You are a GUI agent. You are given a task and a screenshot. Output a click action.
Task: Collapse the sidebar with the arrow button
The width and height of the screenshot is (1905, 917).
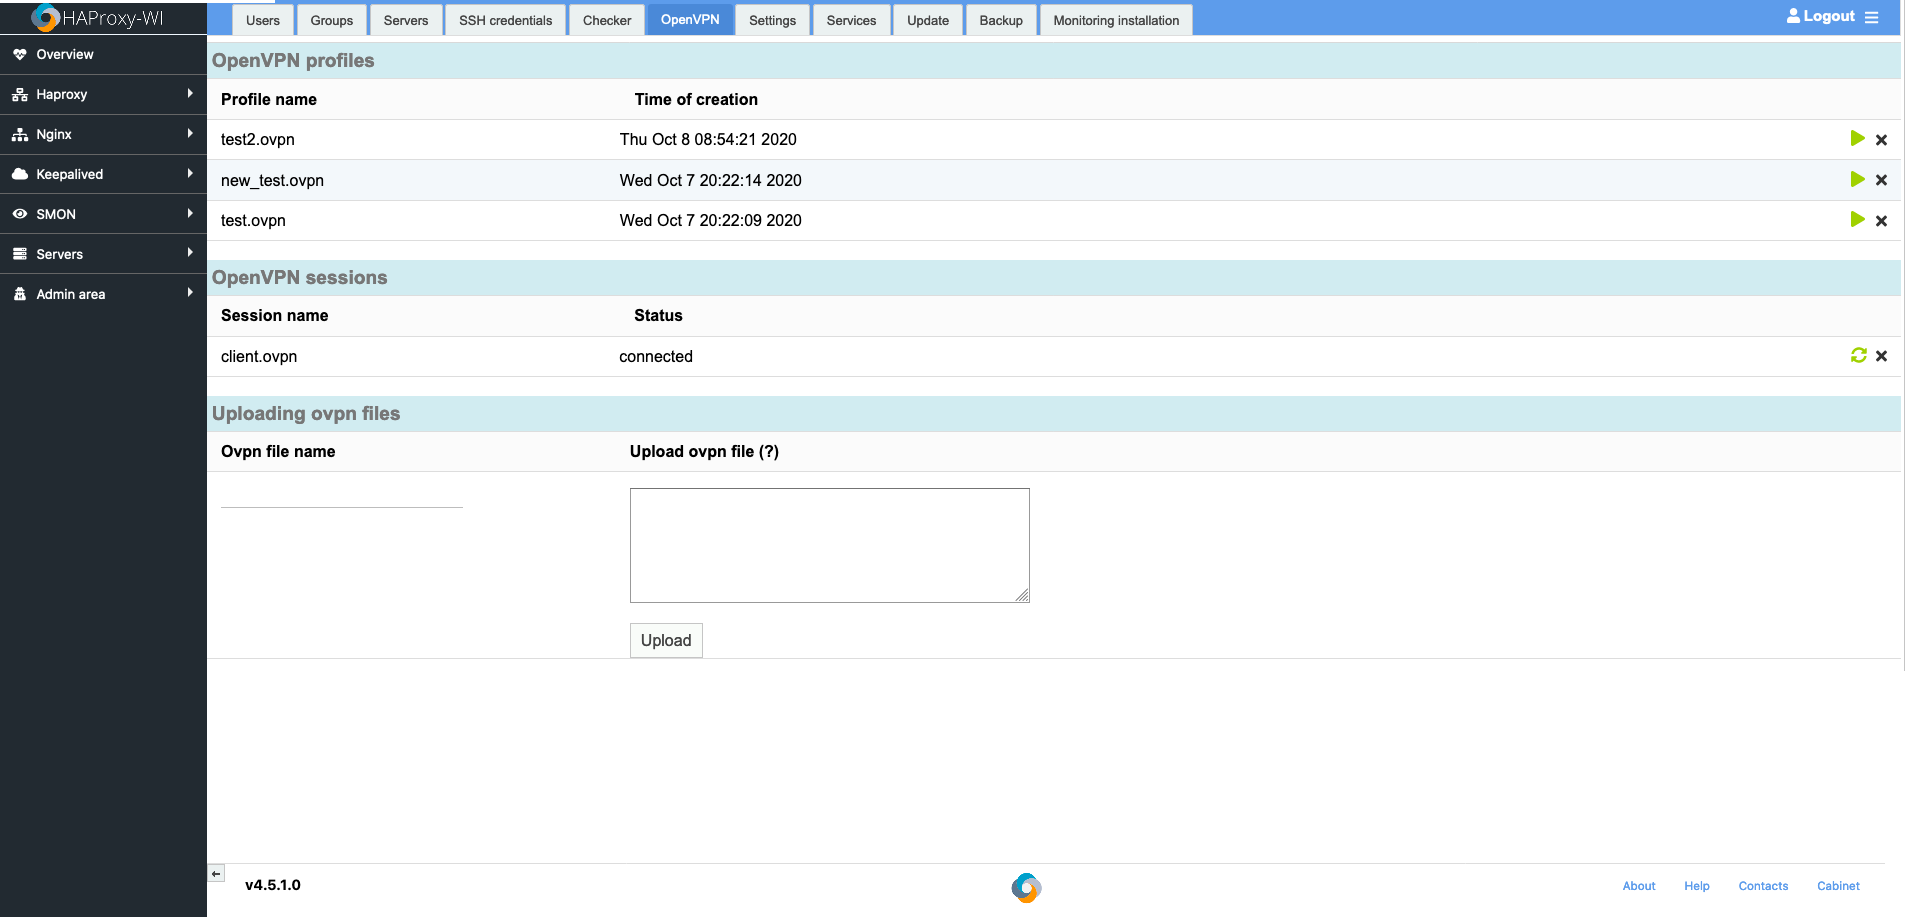click(x=216, y=873)
